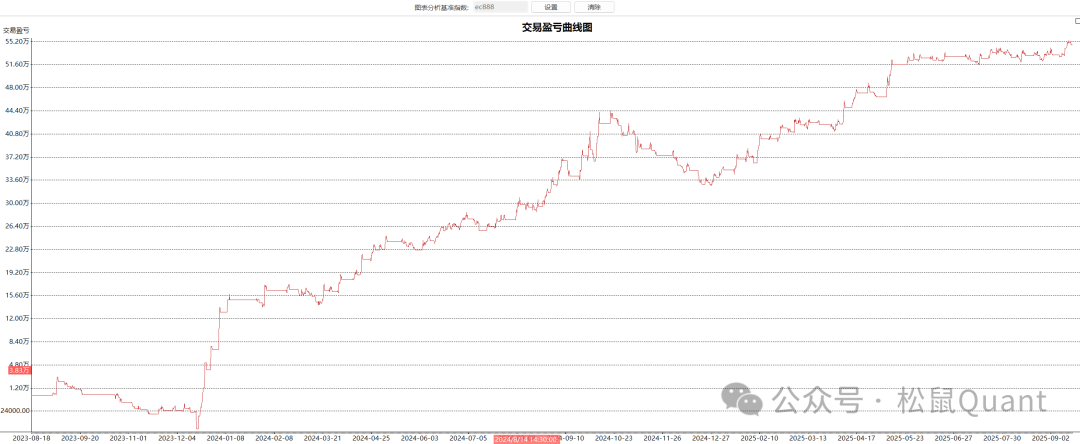Toggle the checkbox at chart's top-right corner

coord(1076,20)
